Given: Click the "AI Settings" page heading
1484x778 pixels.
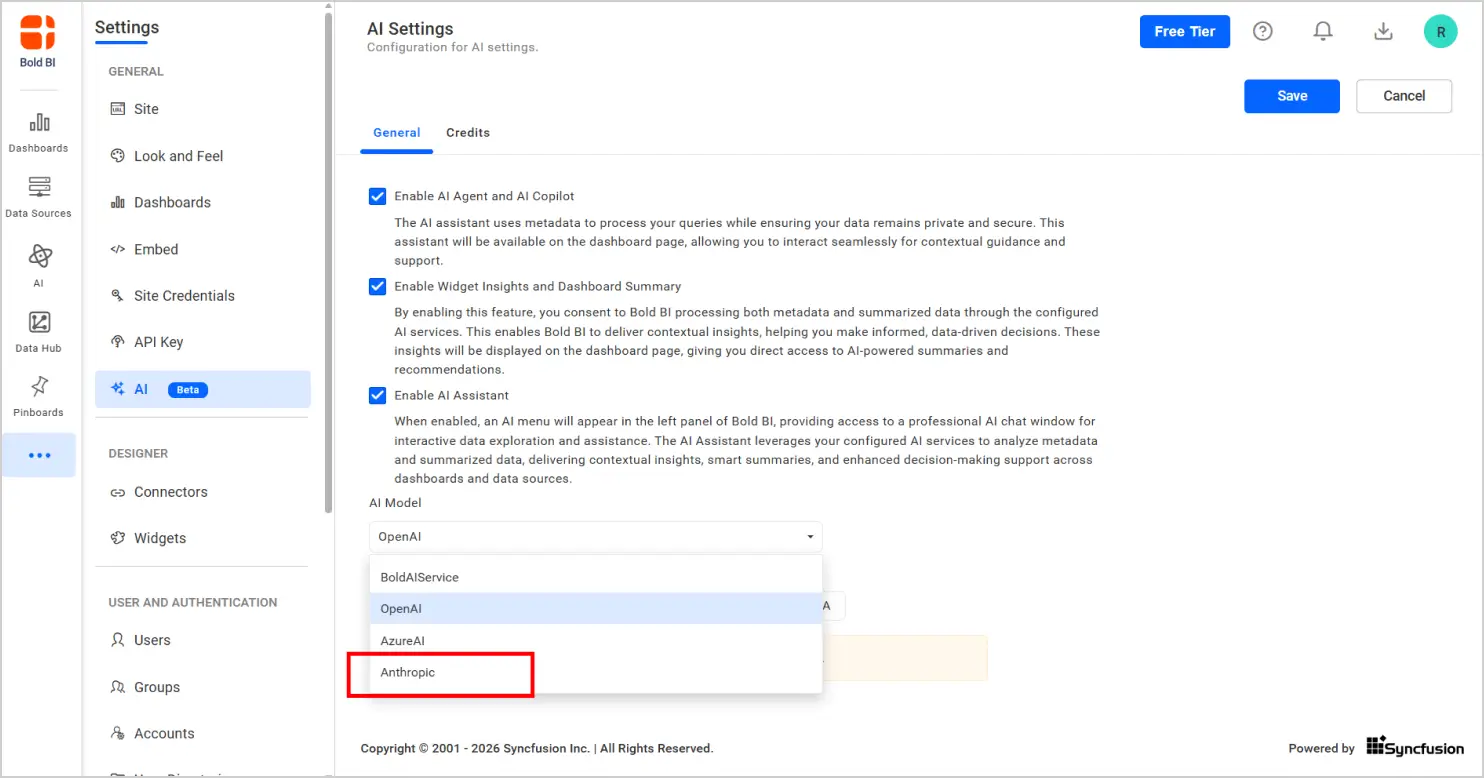Looking at the screenshot, I should tap(410, 29).
